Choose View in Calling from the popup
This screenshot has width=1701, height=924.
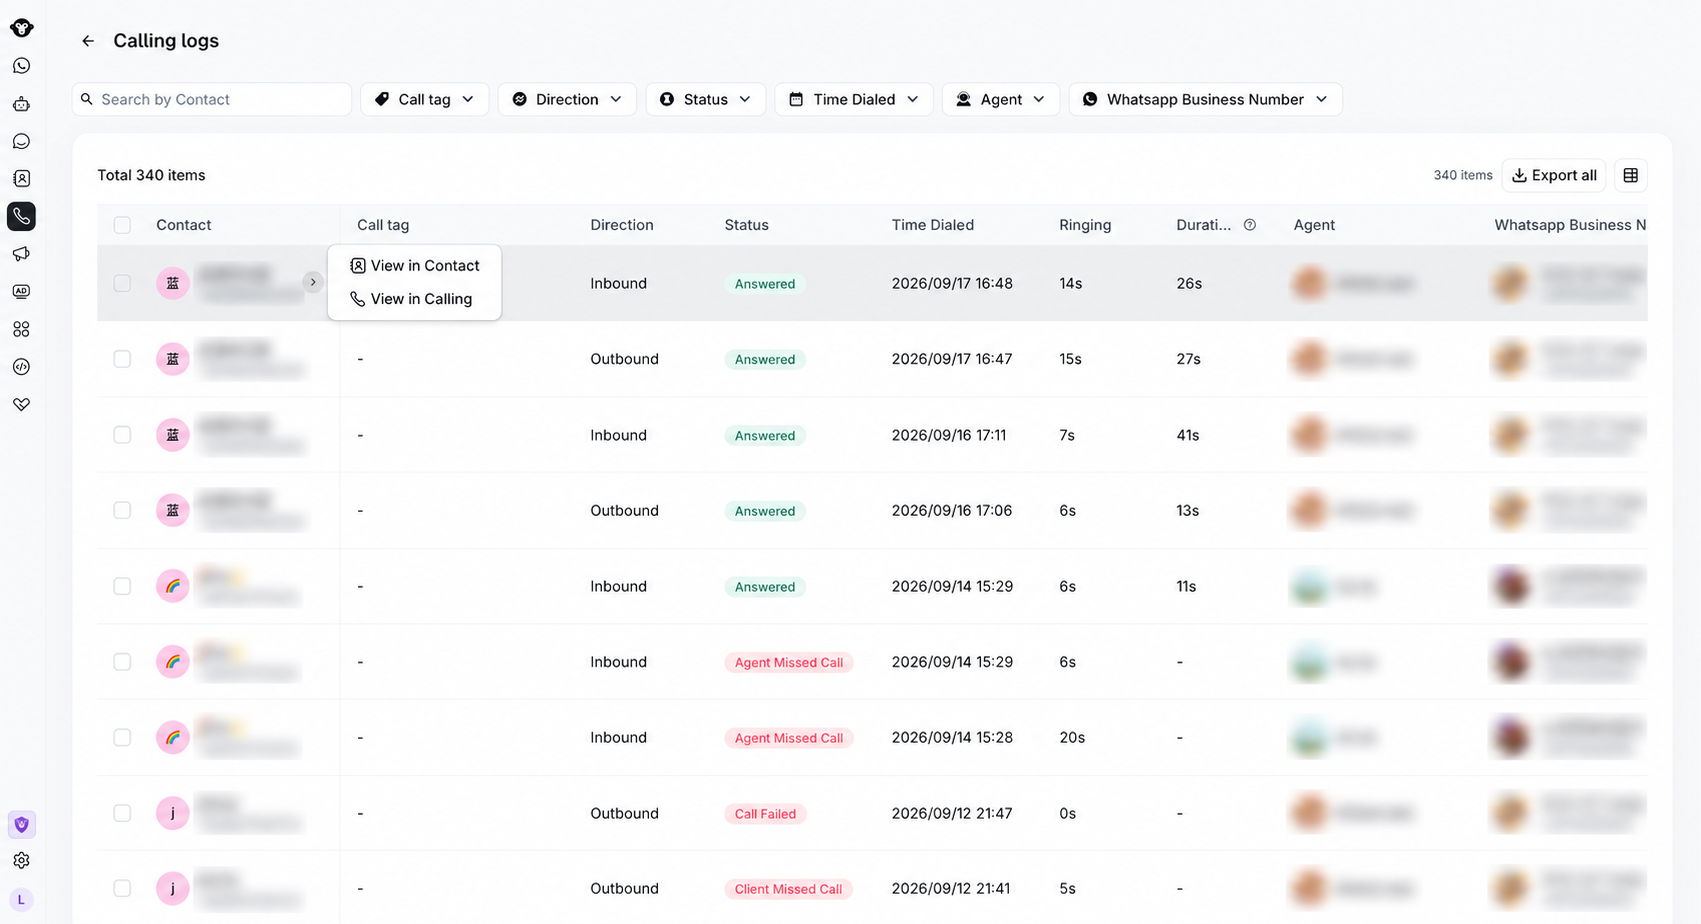[x=411, y=299]
